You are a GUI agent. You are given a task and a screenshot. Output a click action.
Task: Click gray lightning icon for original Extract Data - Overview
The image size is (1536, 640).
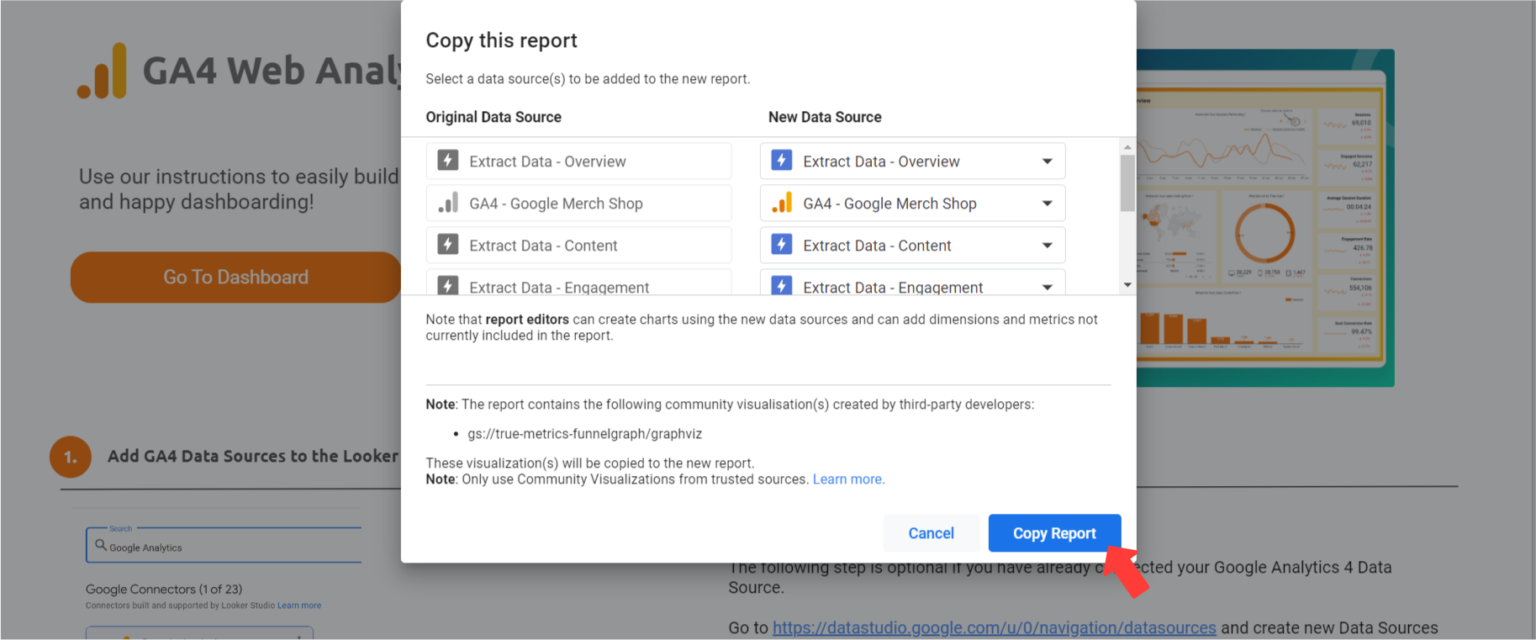(x=448, y=161)
